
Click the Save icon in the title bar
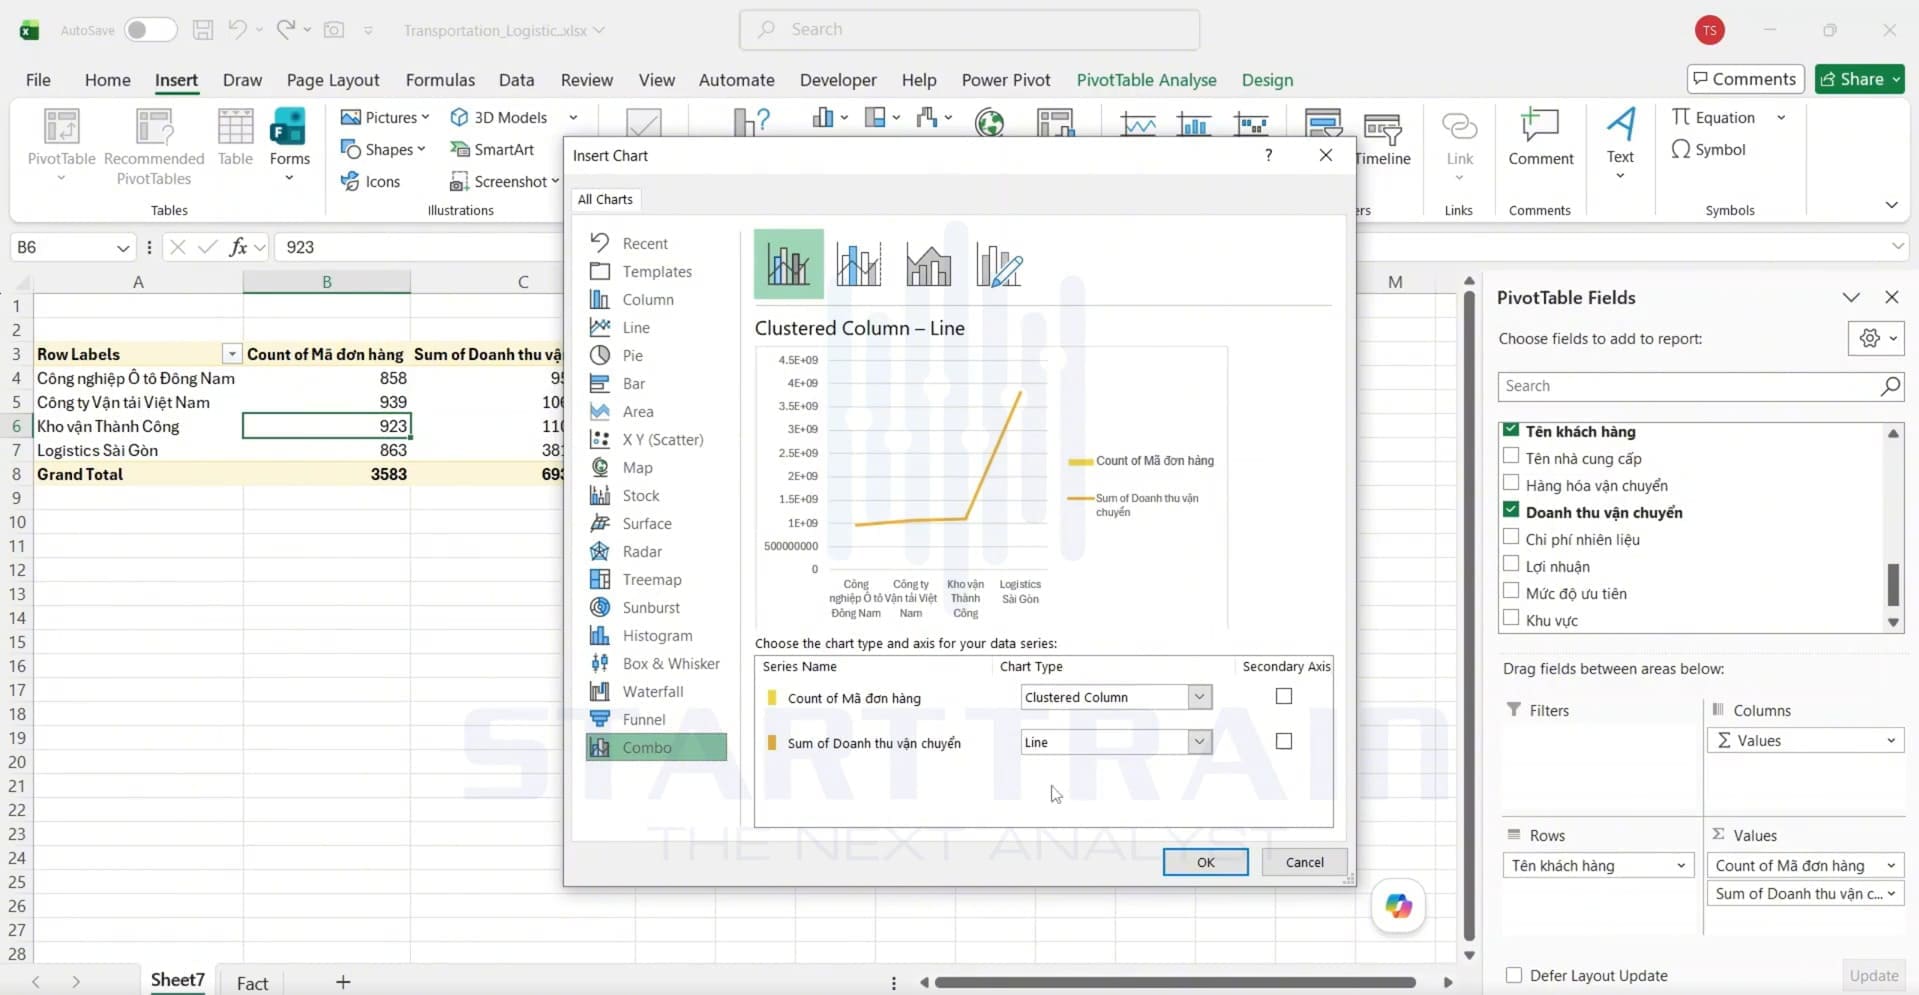203,30
